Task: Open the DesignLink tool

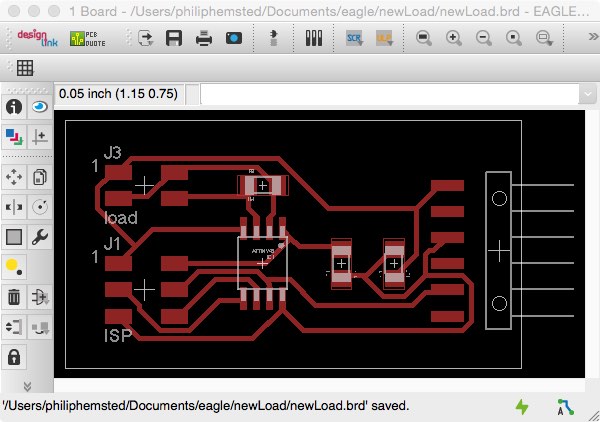Action: [37, 38]
